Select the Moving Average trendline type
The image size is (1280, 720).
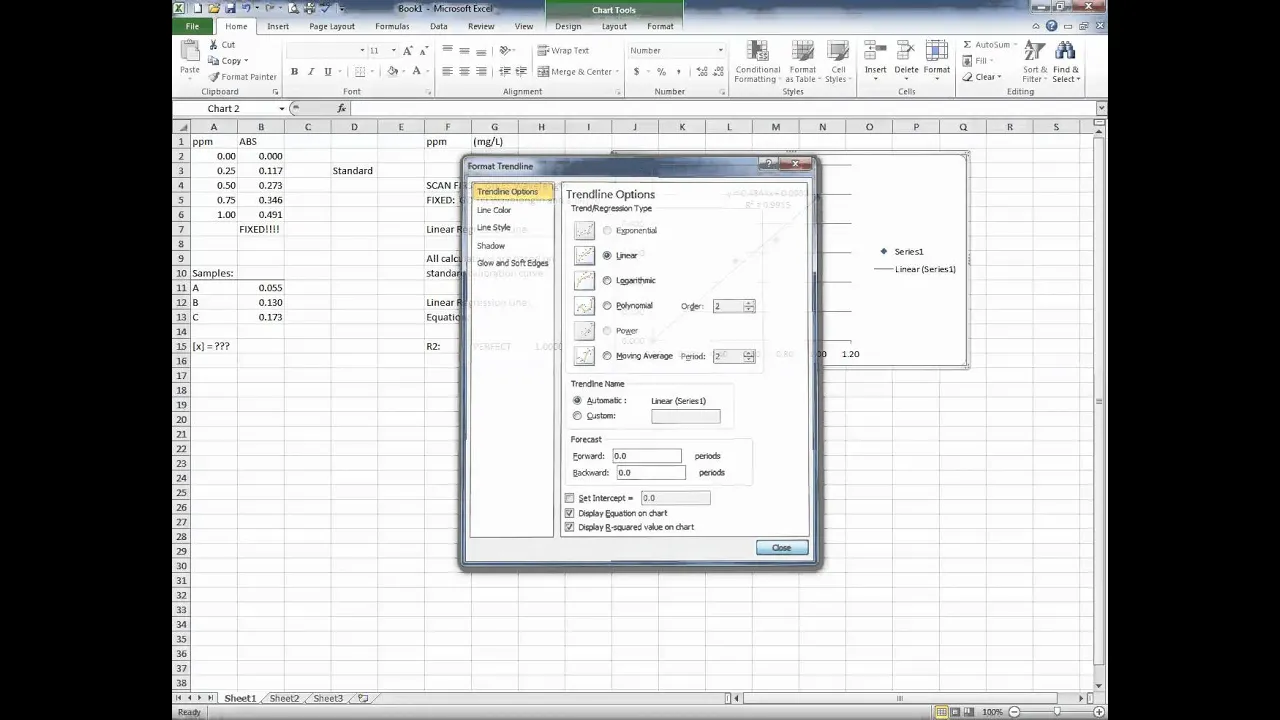(x=607, y=356)
